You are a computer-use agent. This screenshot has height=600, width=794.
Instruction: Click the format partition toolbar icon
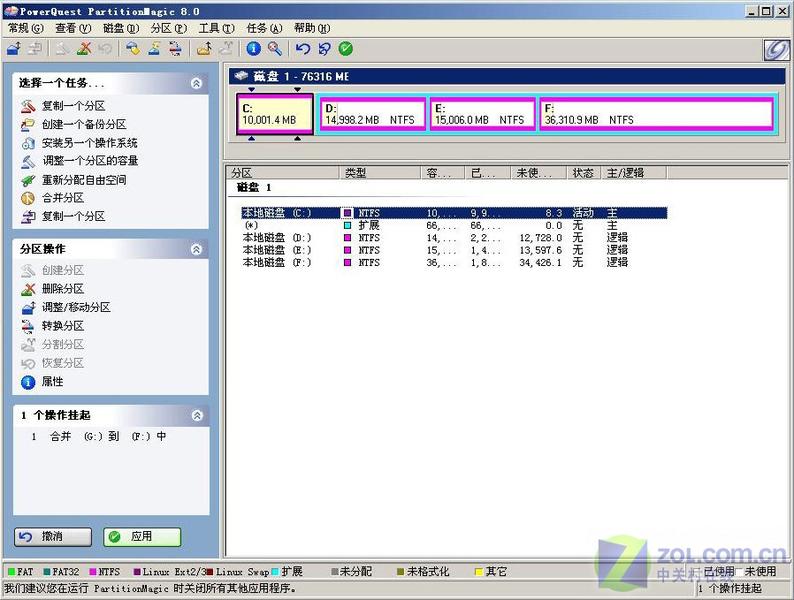(154, 49)
